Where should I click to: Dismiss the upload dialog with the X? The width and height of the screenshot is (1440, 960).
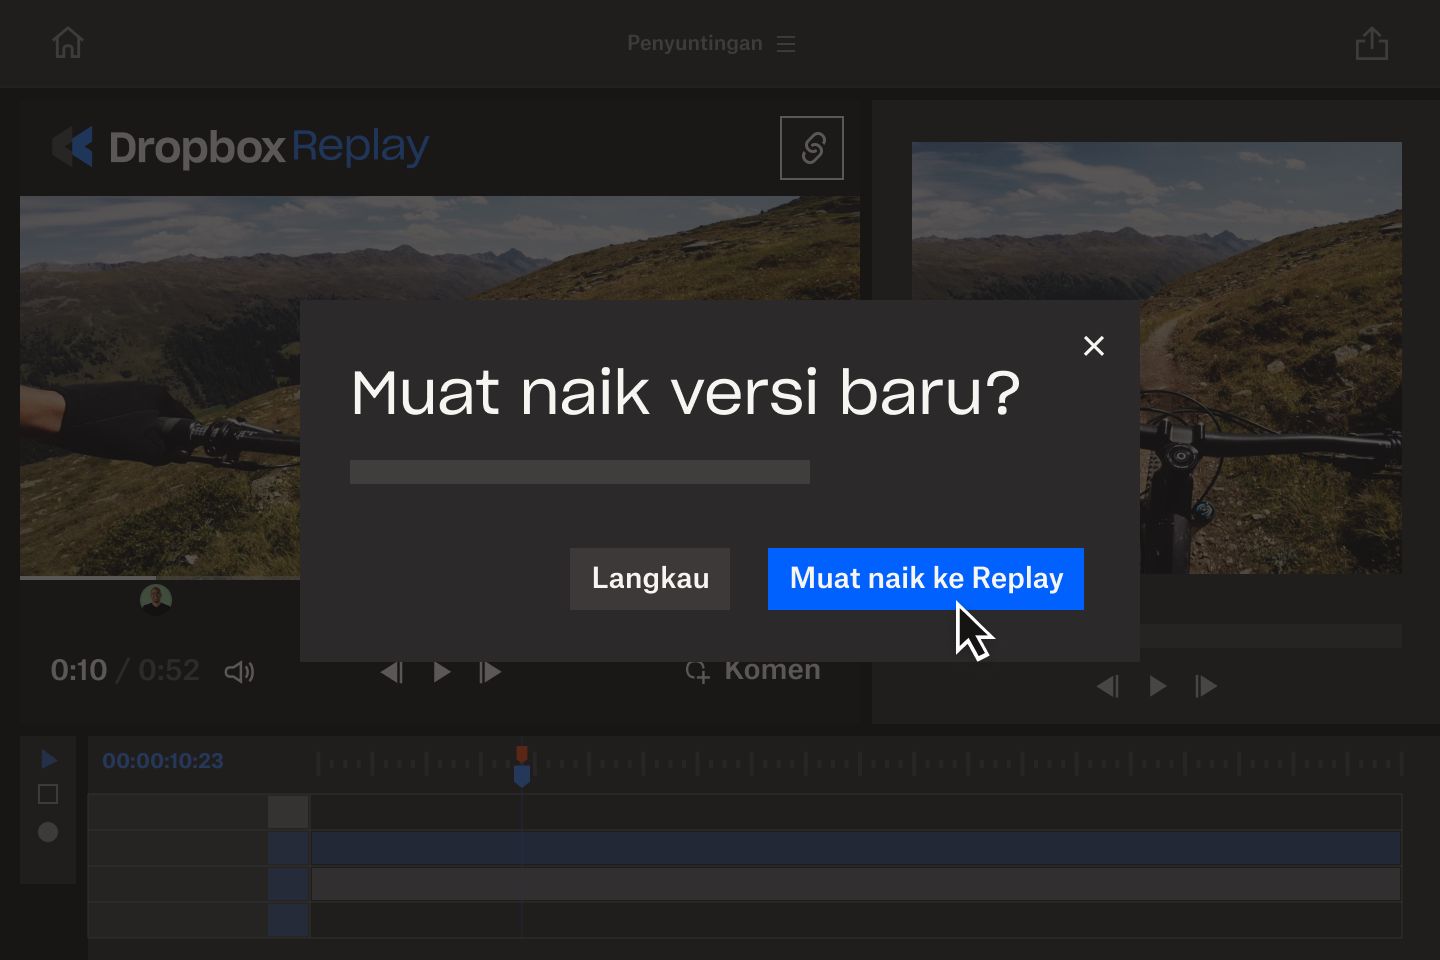[x=1093, y=346]
